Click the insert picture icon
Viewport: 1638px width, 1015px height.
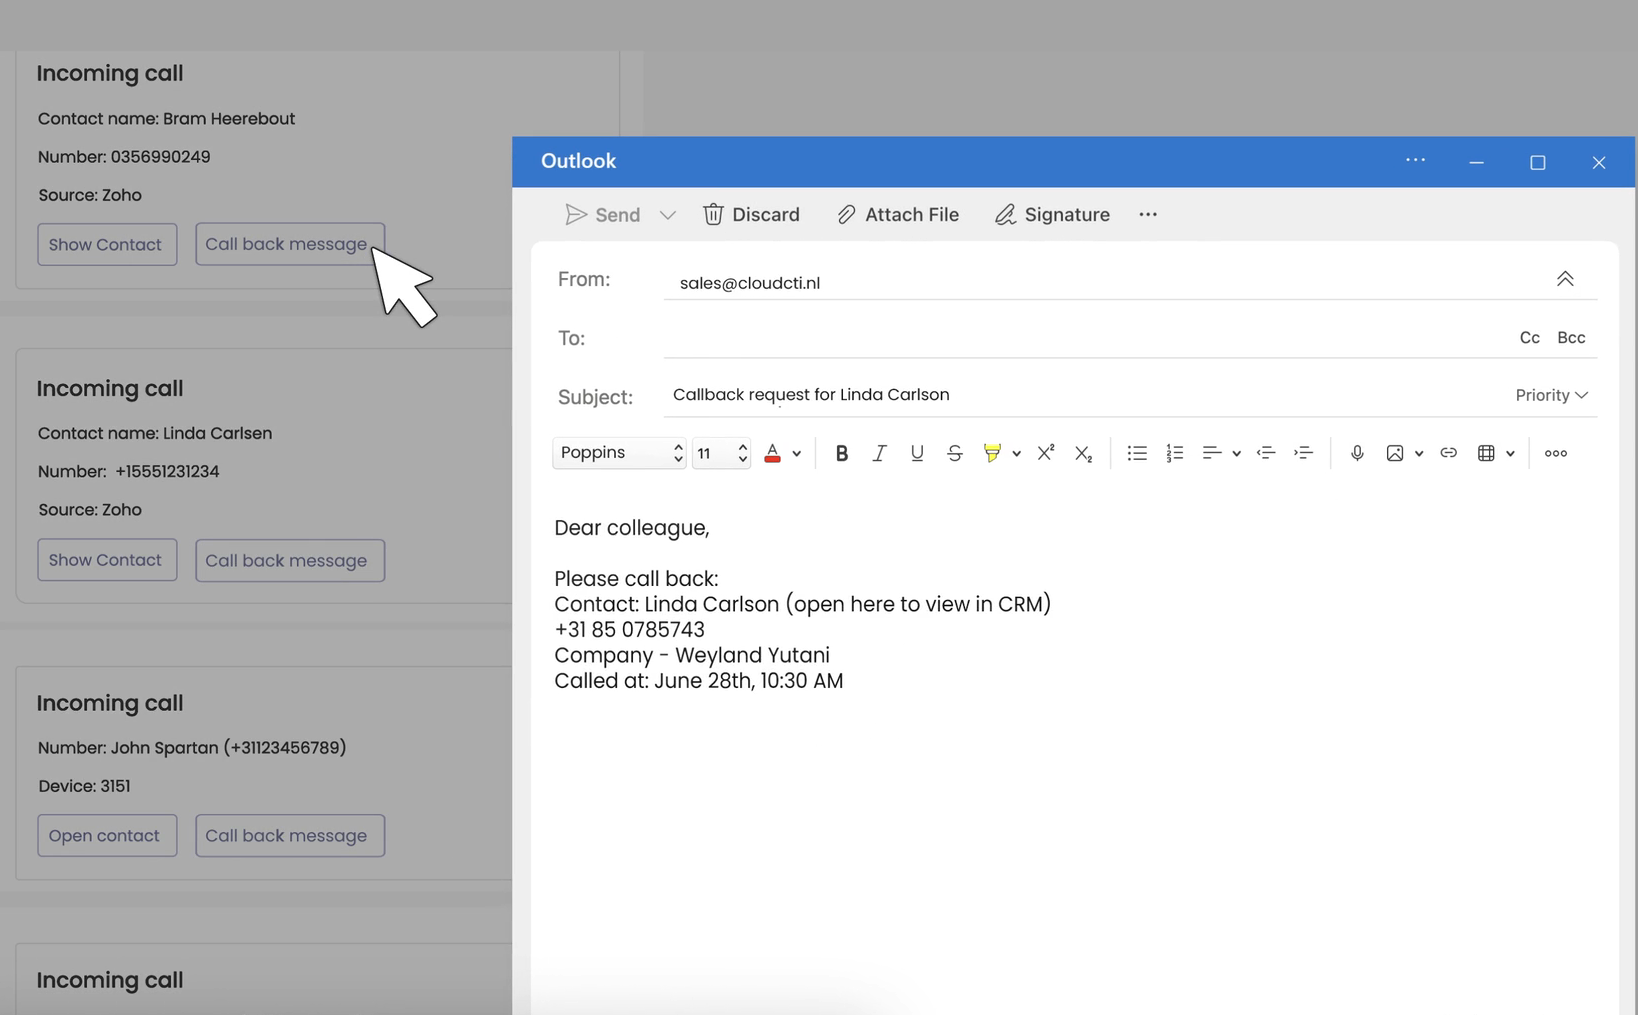1394,453
